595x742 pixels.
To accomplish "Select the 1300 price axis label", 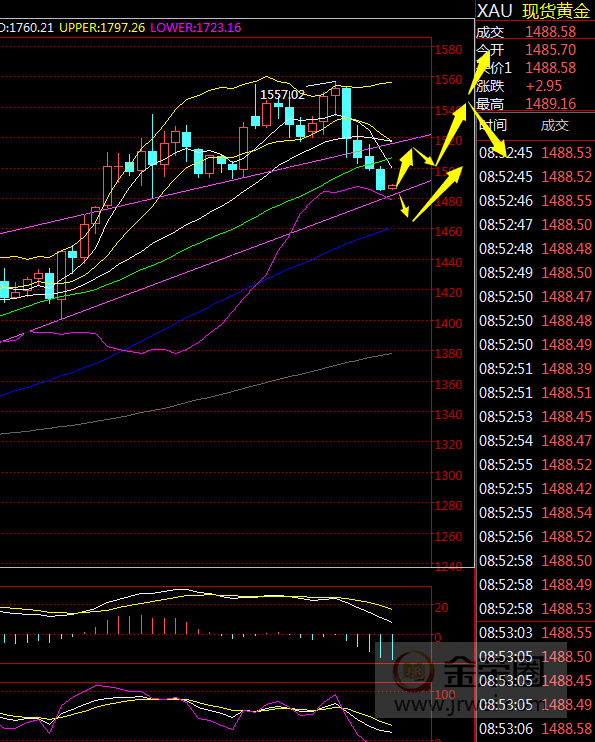I will click(x=448, y=476).
